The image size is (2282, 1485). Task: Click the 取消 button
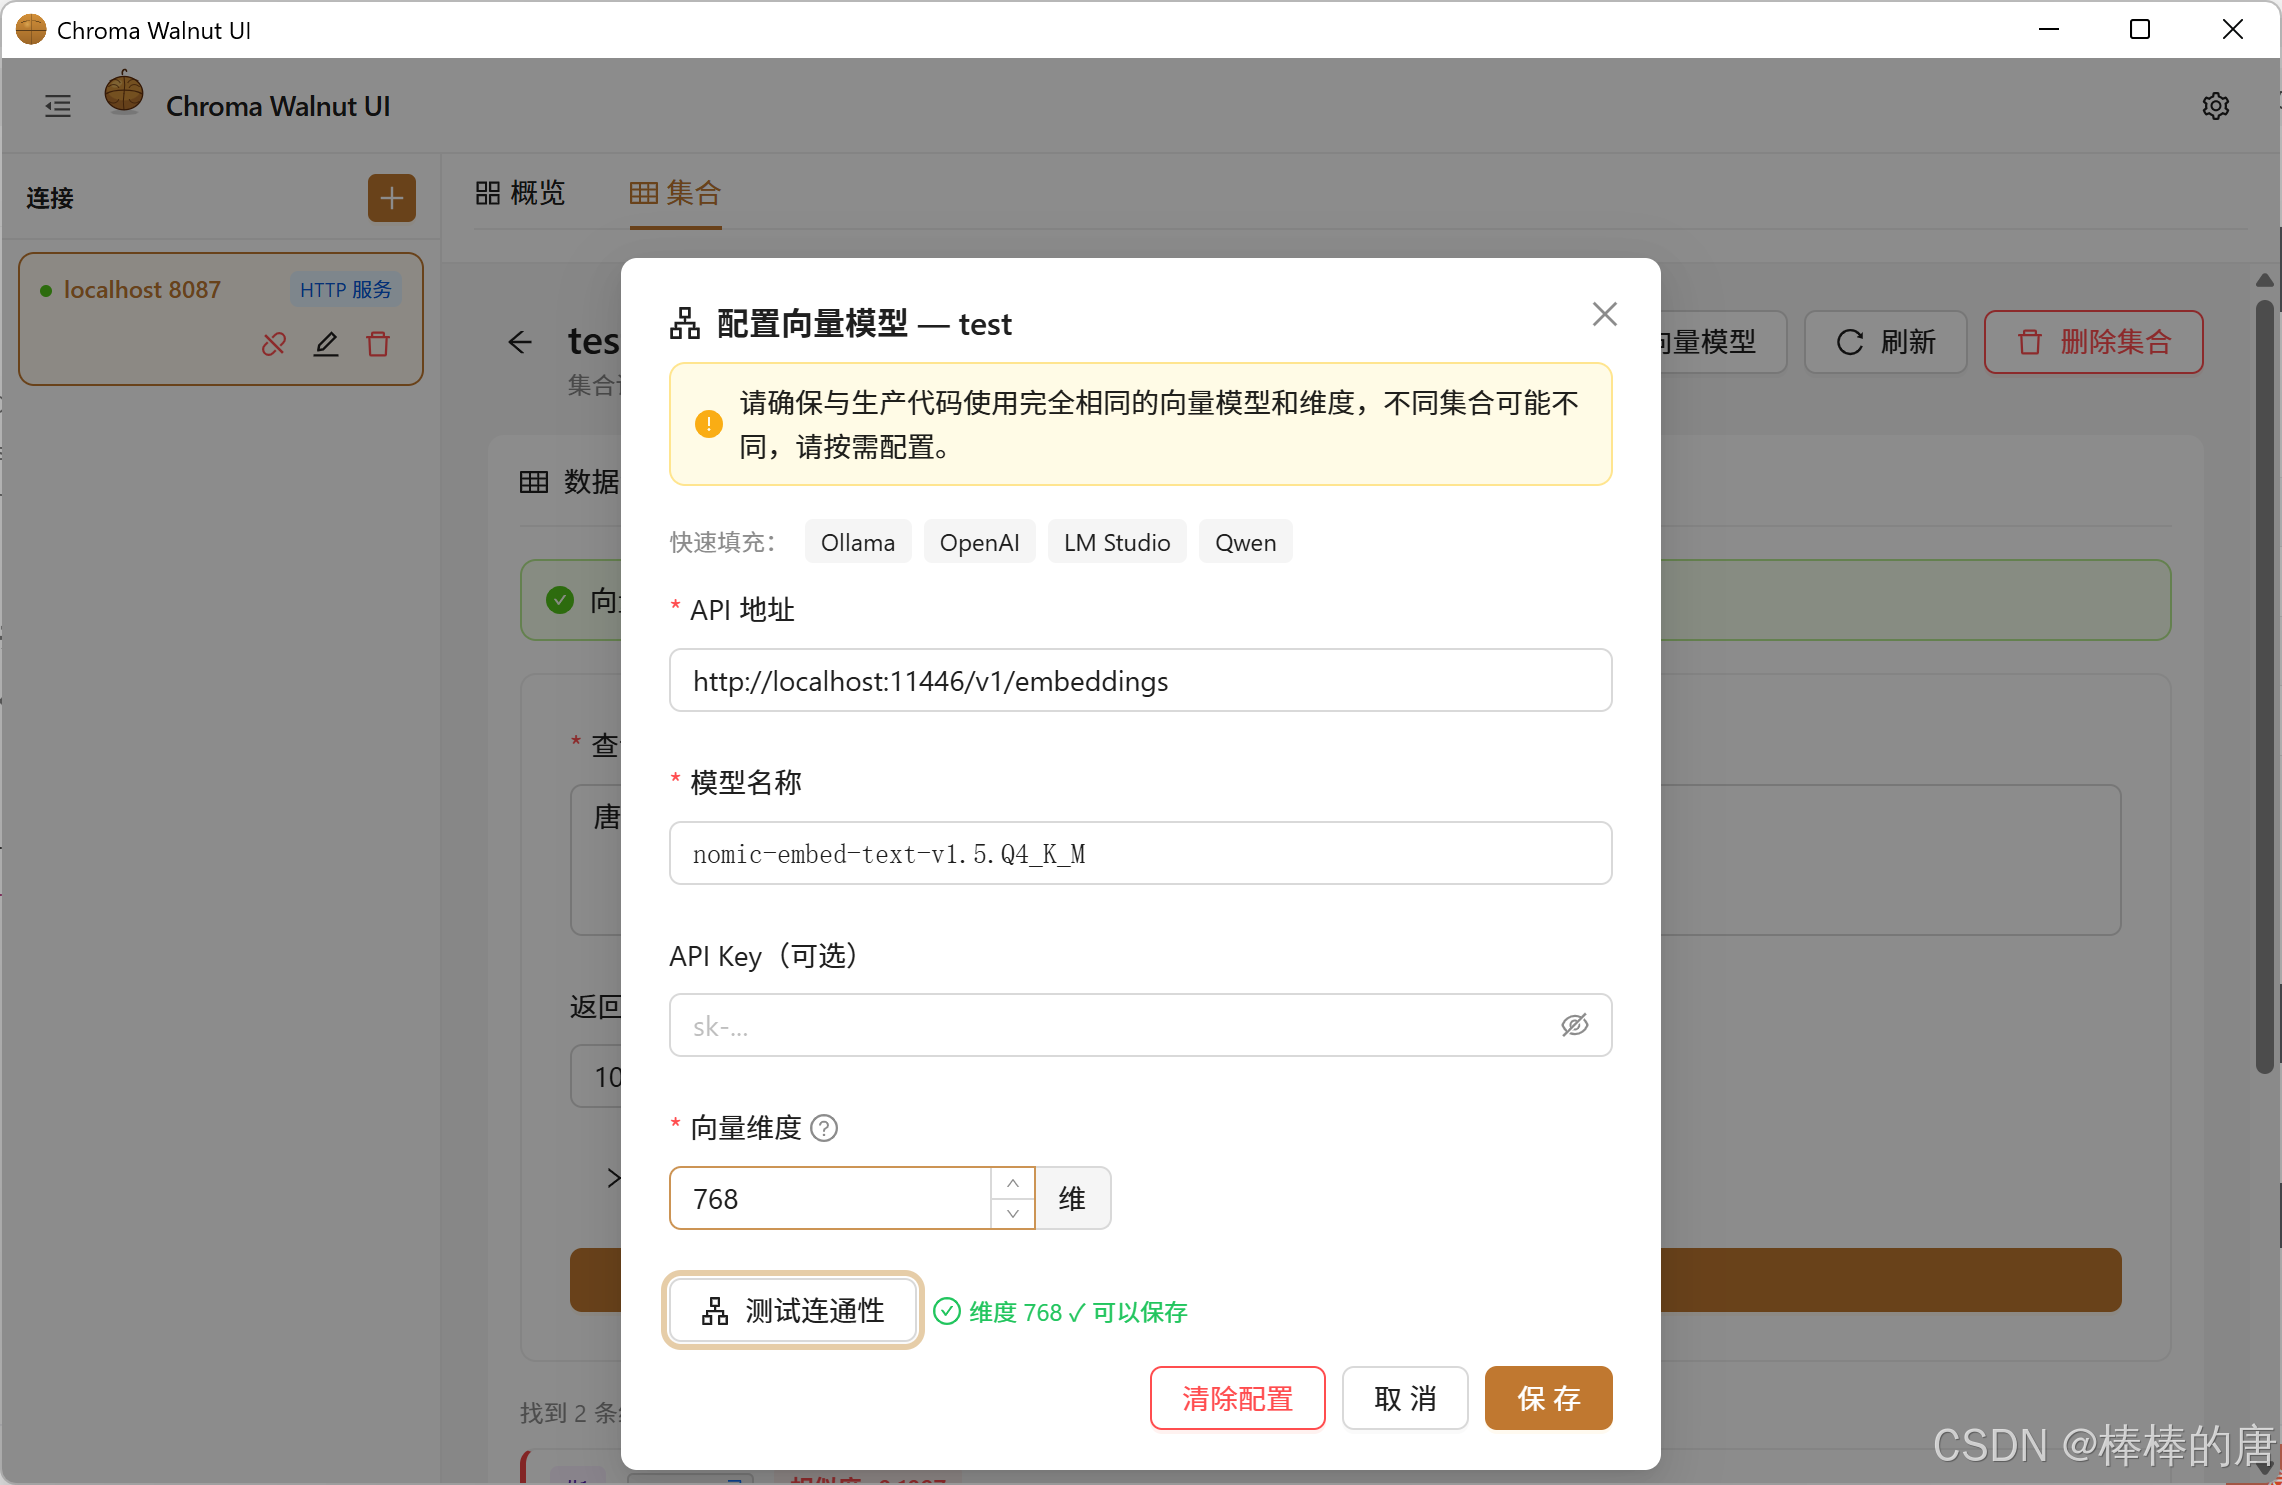pos(1405,1398)
